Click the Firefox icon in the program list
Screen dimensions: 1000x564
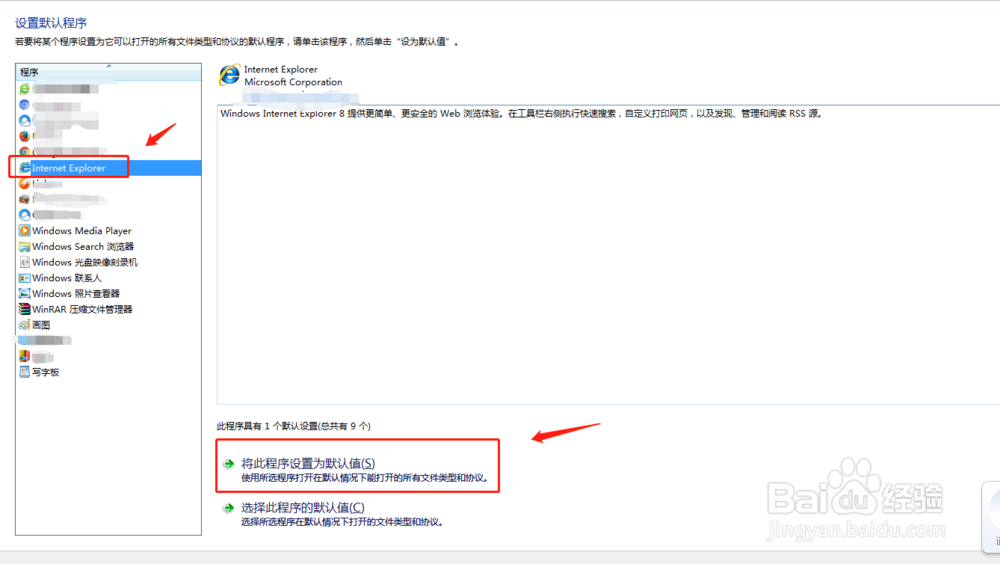click(x=24, y=136)
